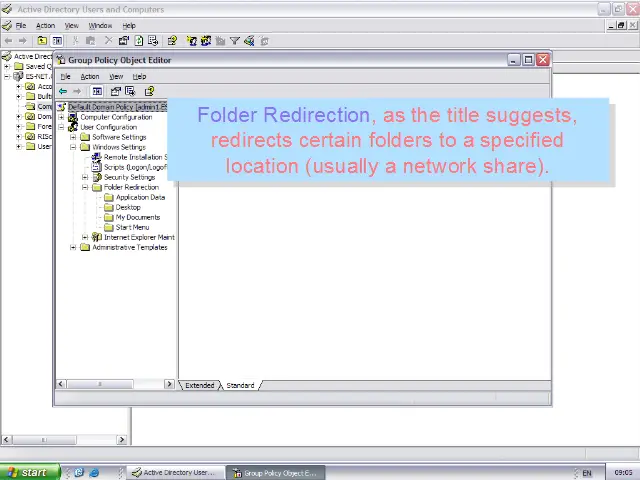The height and width of the screenshot is (480, 640).
Task: Click the Help icon in Active Directory toolbar
Action: (x=172, y=41)
